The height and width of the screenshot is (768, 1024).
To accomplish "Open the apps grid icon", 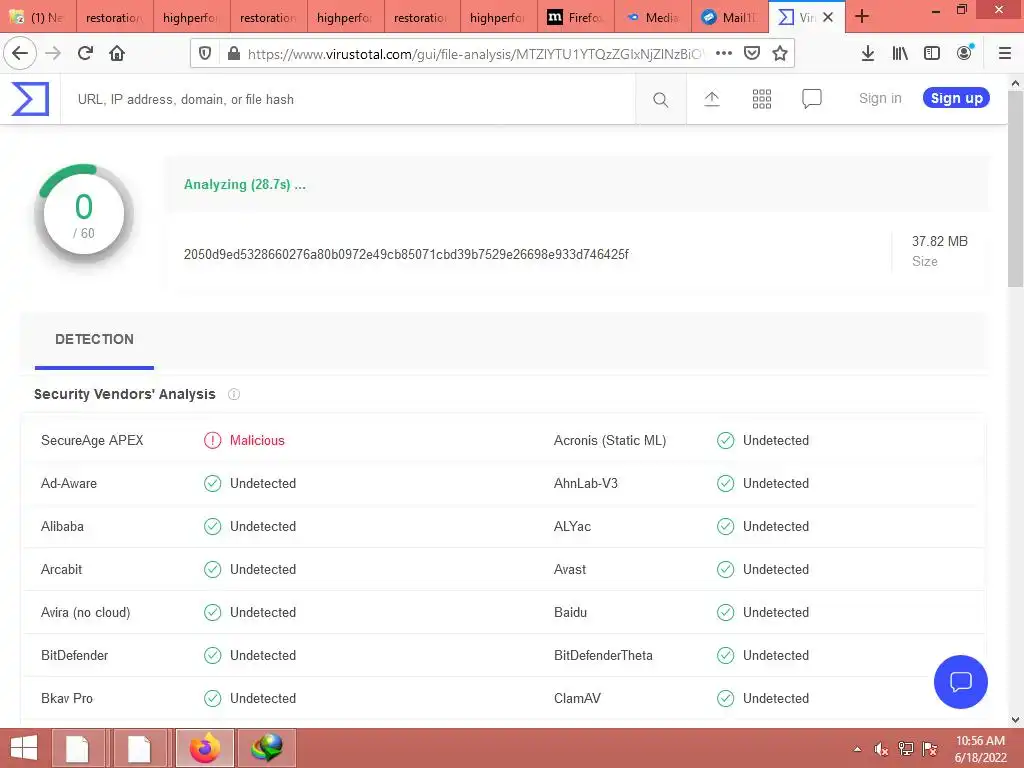I will [x=761, y=99].
